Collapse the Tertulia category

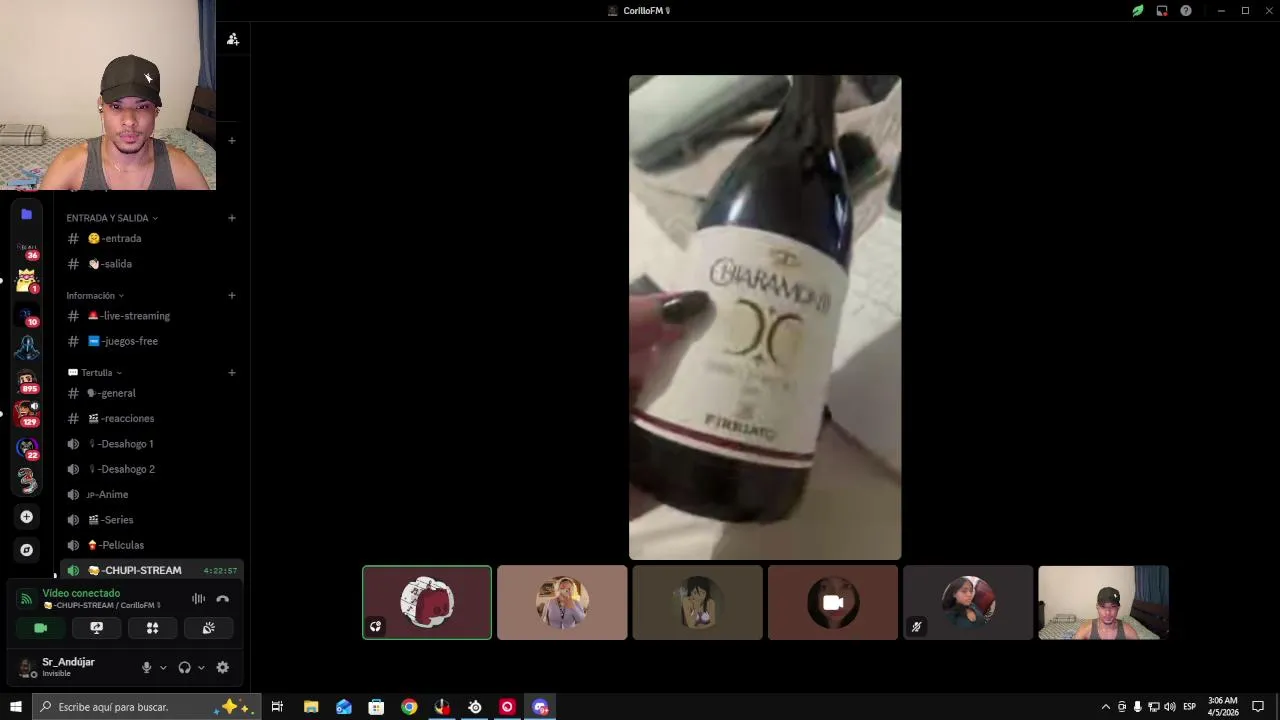(x=95, y=373)
